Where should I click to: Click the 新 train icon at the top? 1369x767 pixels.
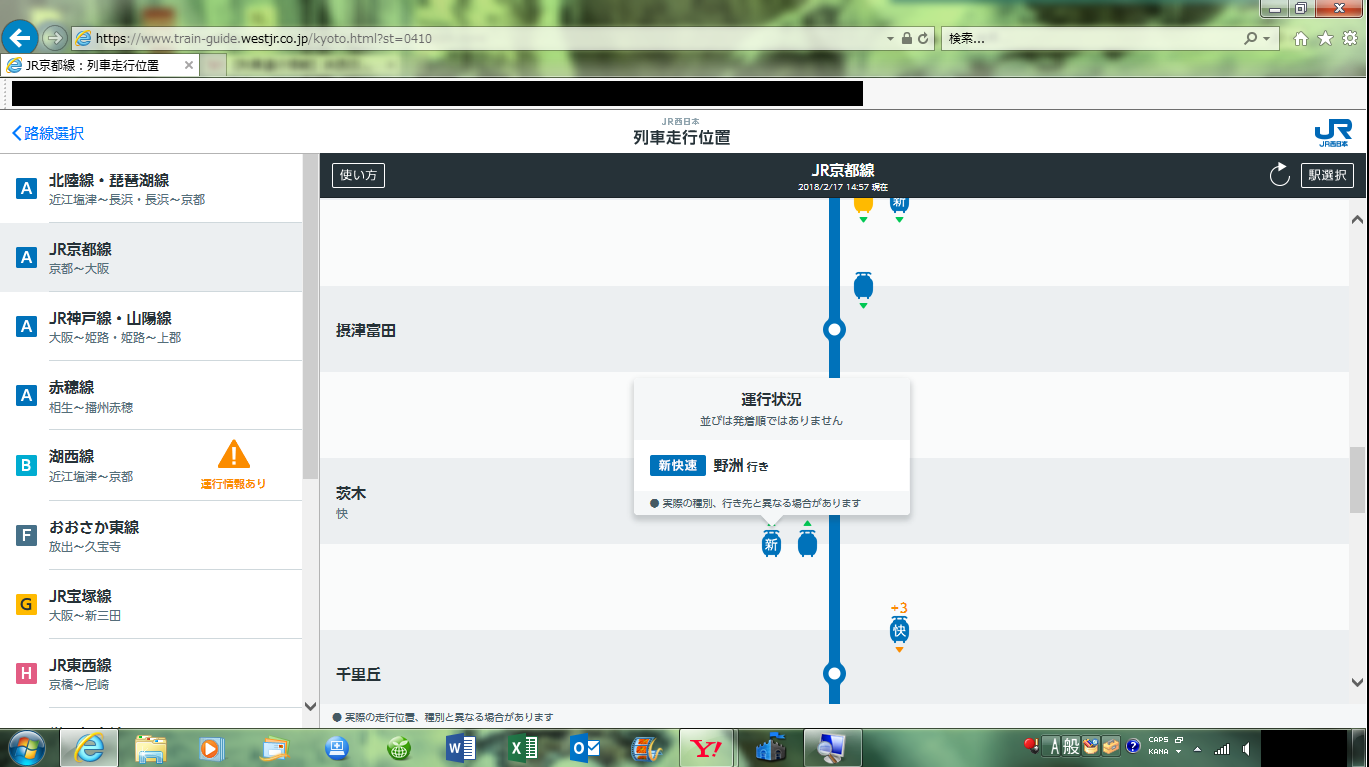pos(899,204)
